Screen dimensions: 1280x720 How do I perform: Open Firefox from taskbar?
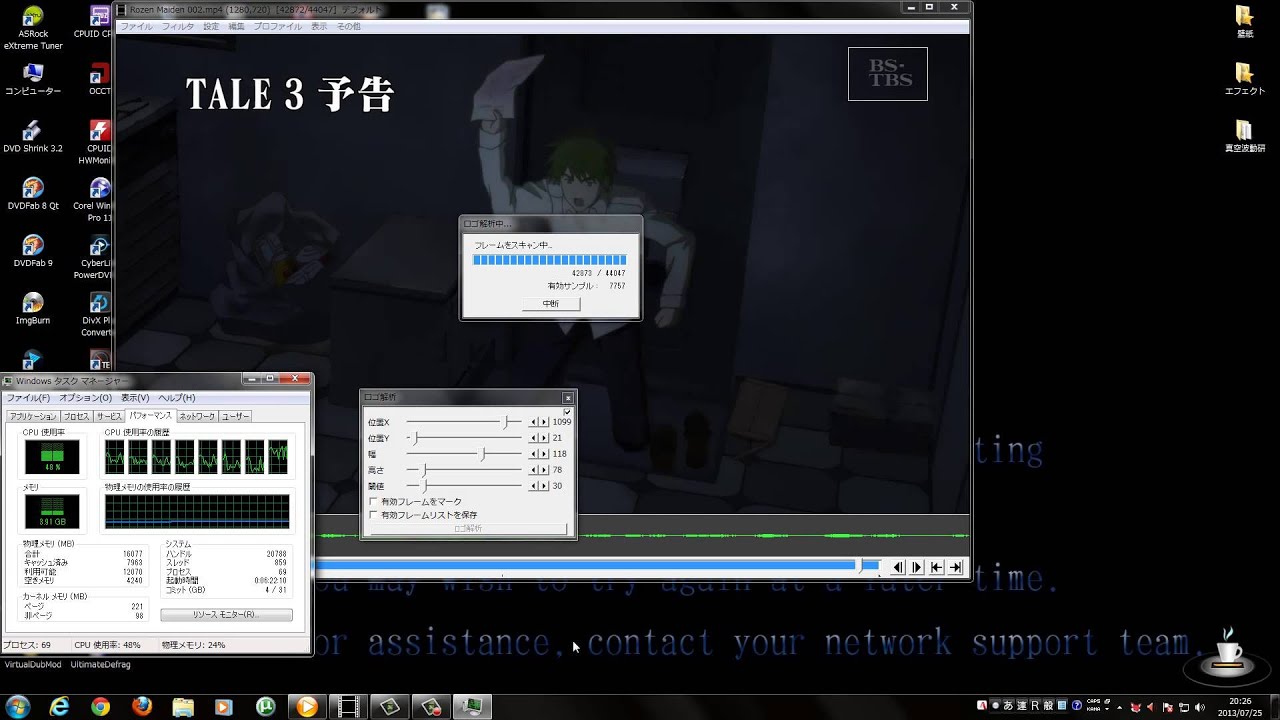coord(142,707)
